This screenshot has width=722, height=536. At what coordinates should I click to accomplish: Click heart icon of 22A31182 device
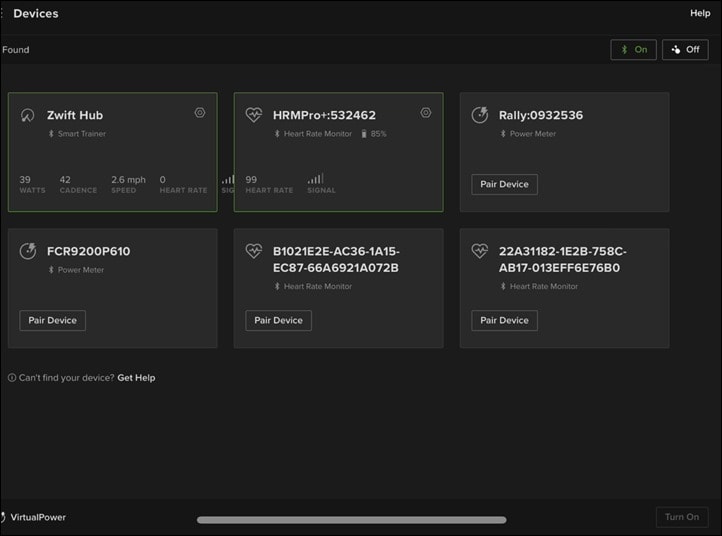click(480, 251)
